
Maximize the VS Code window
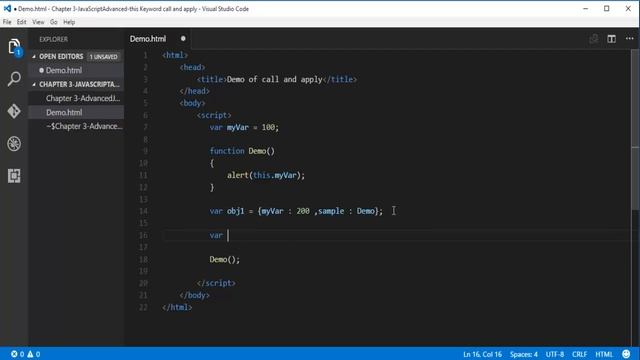[607, 9]
